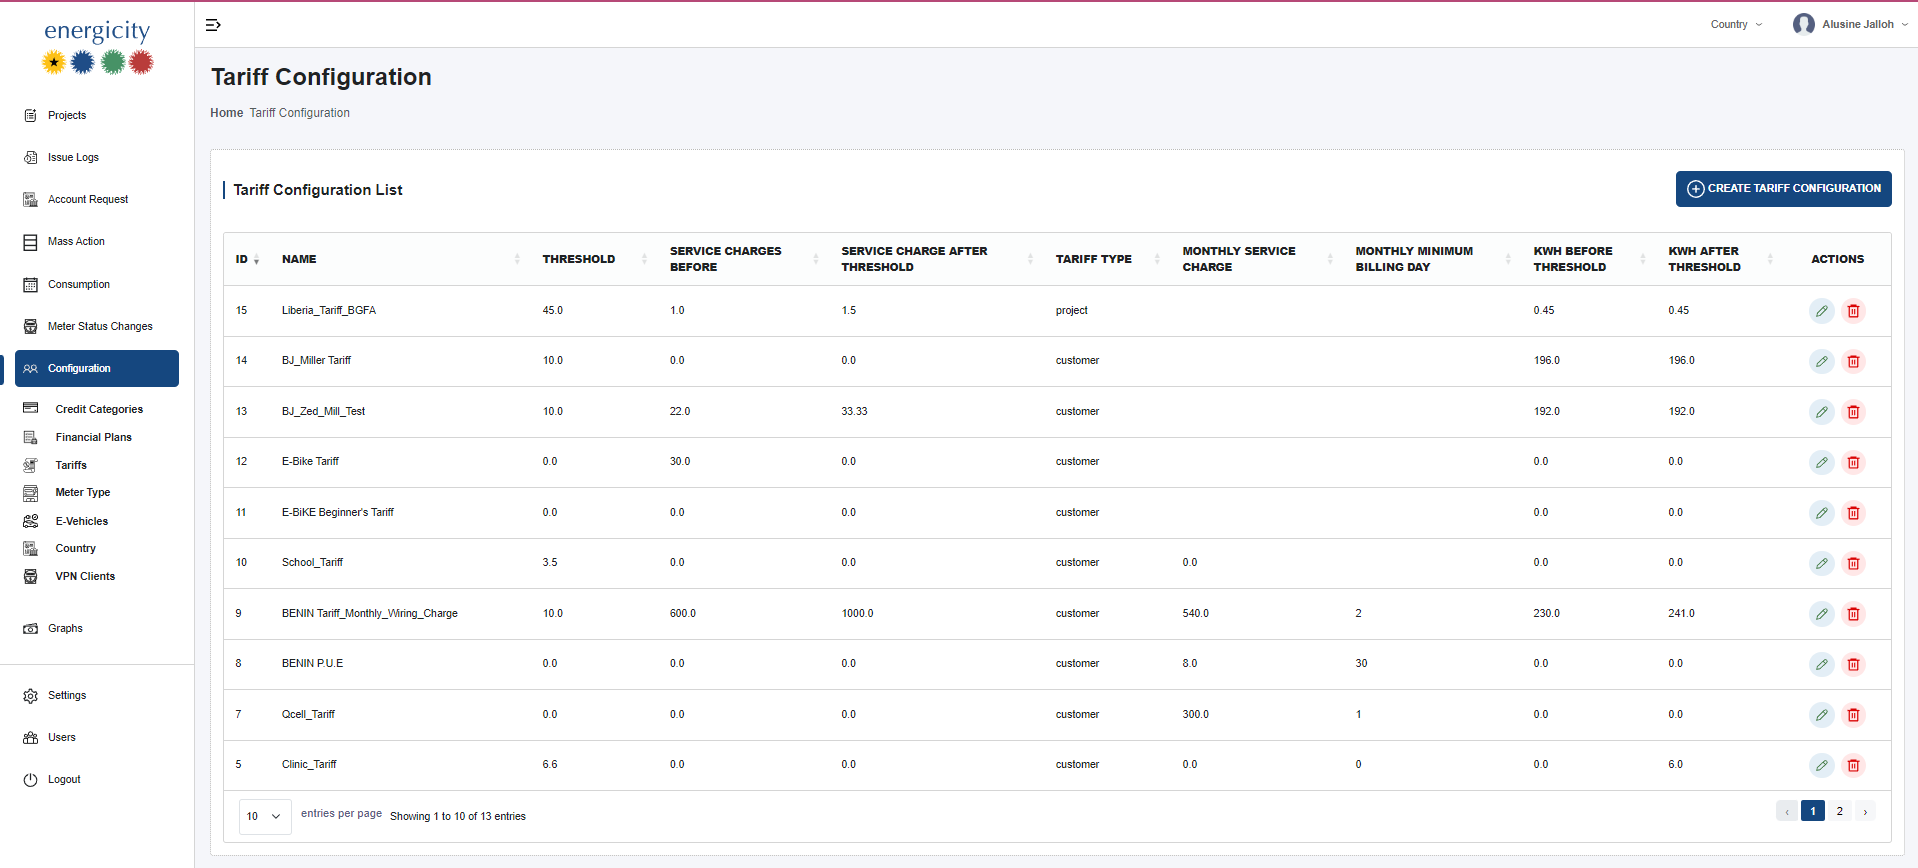
Task: Open VPN Clients submenu item
Action: (x=85, y=576)
